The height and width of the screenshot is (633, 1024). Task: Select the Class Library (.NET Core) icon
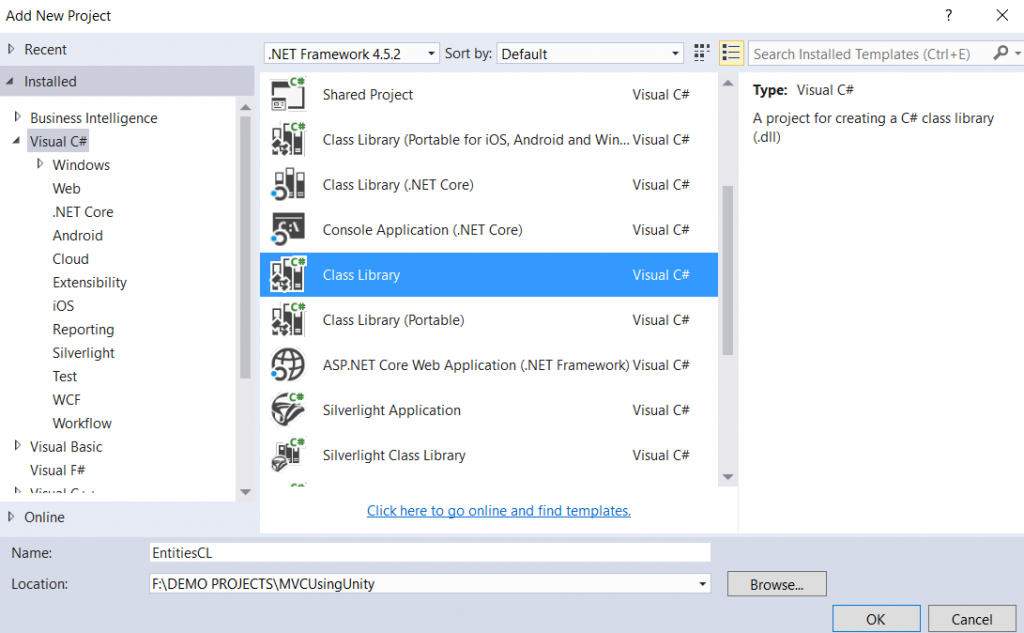288,185
